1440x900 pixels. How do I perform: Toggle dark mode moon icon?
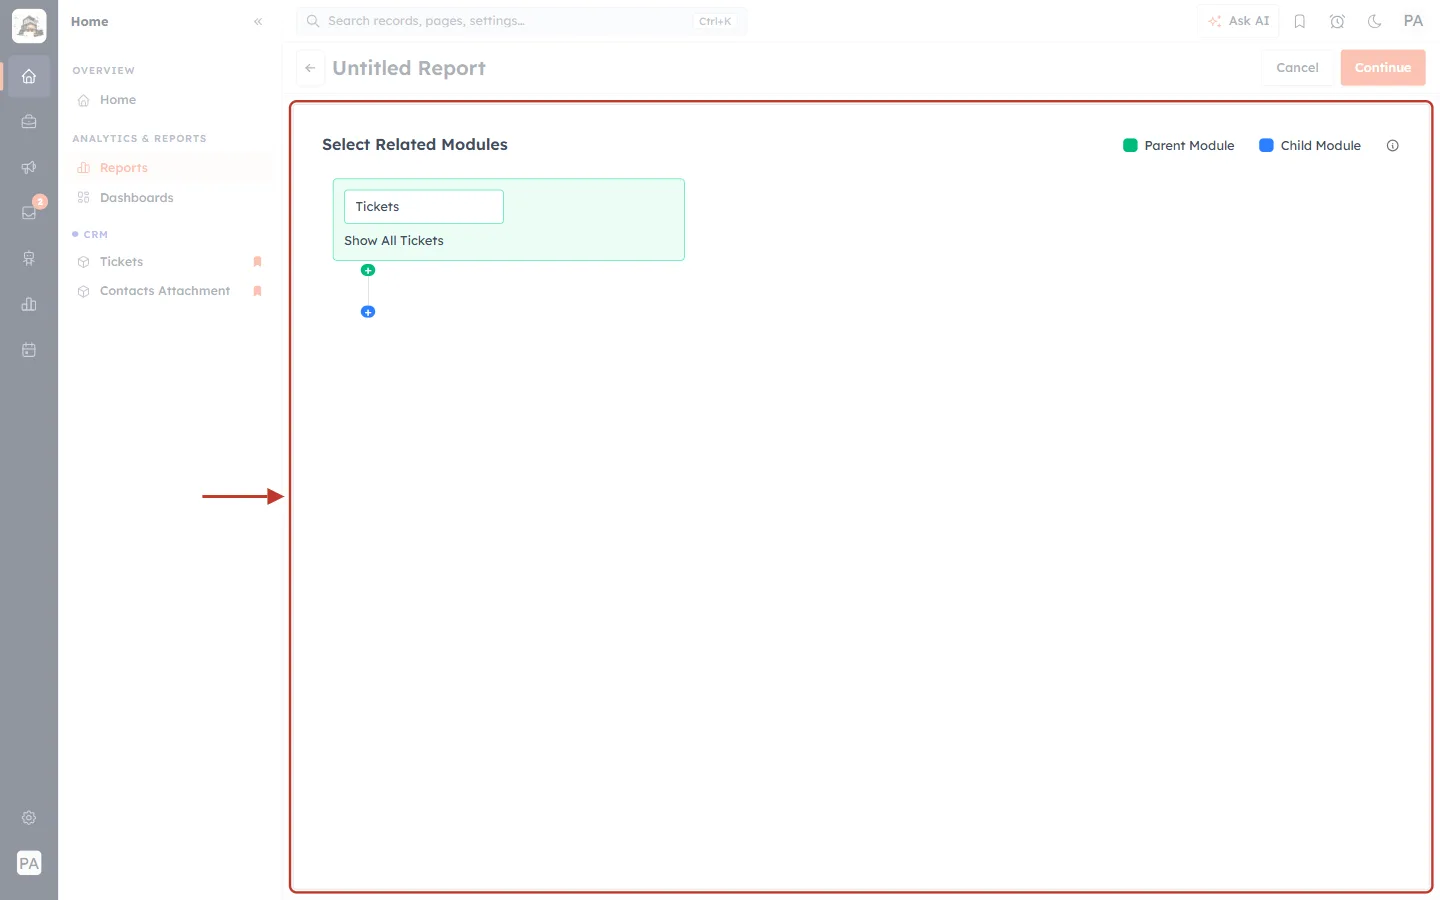tap(1375, 21)
